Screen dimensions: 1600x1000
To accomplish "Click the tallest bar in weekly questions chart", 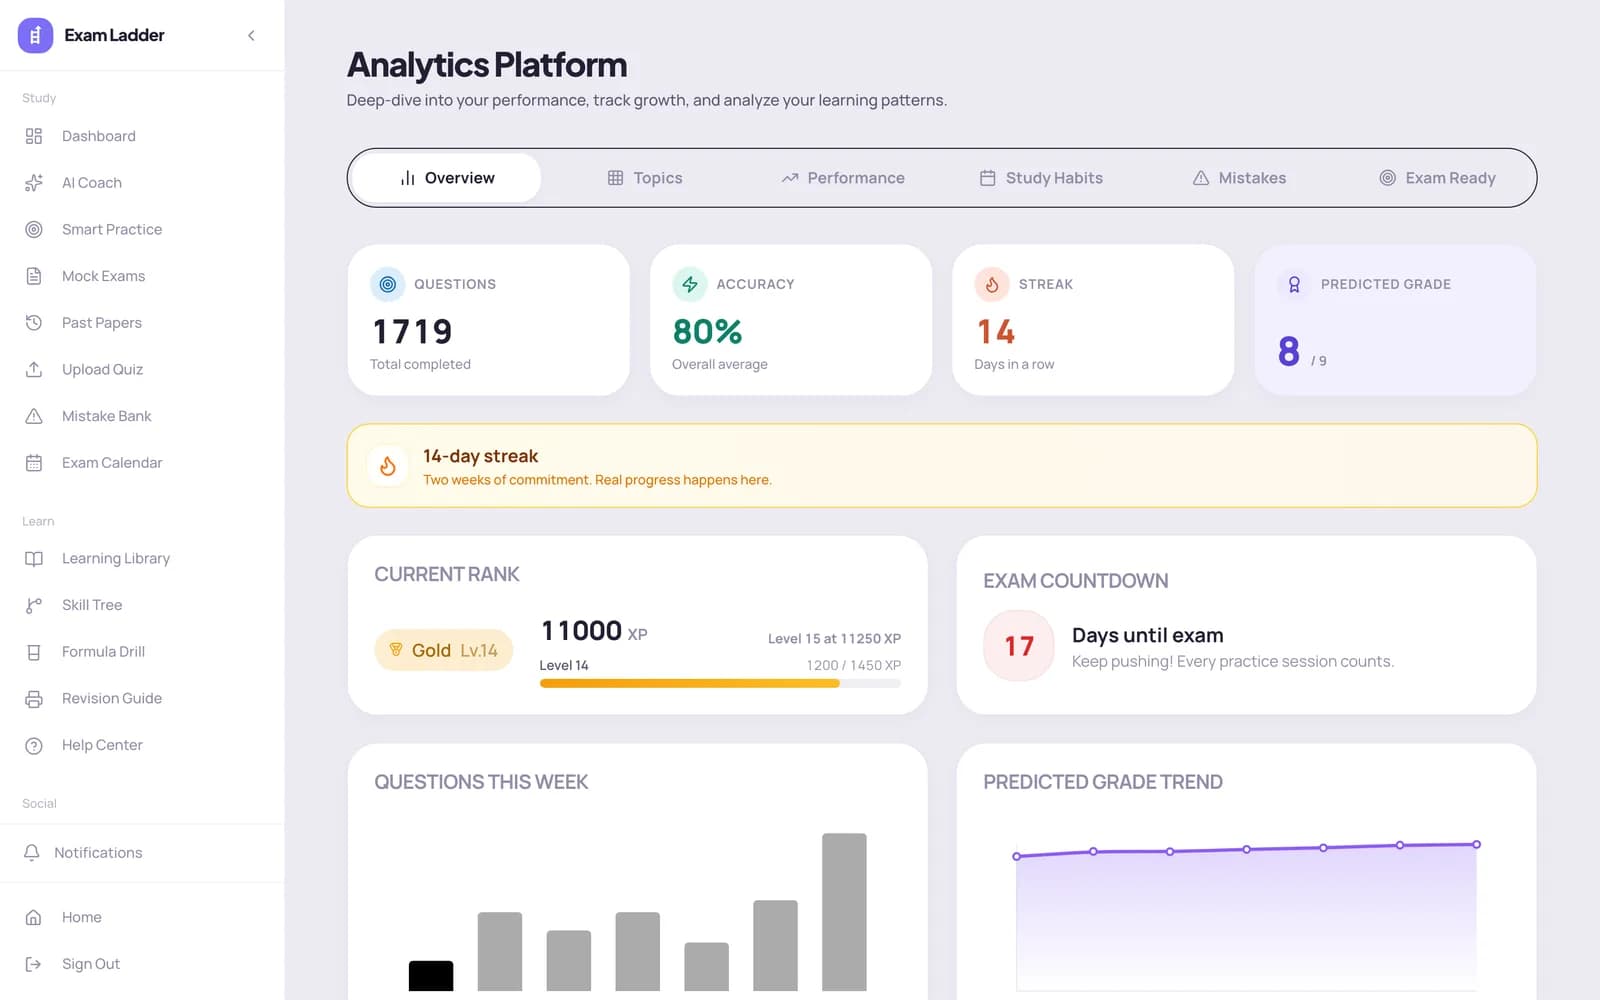I will (x=844, y=912).
